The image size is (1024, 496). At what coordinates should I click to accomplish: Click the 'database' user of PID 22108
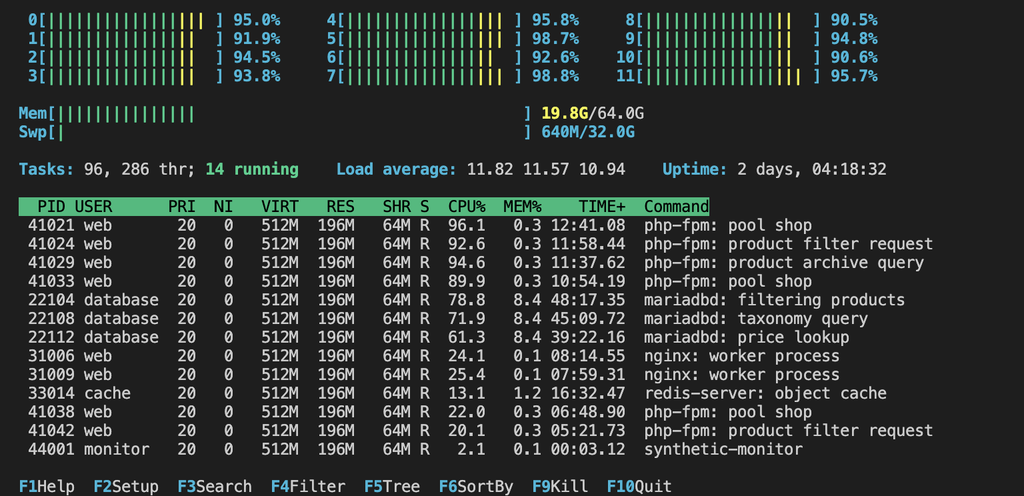121,319
